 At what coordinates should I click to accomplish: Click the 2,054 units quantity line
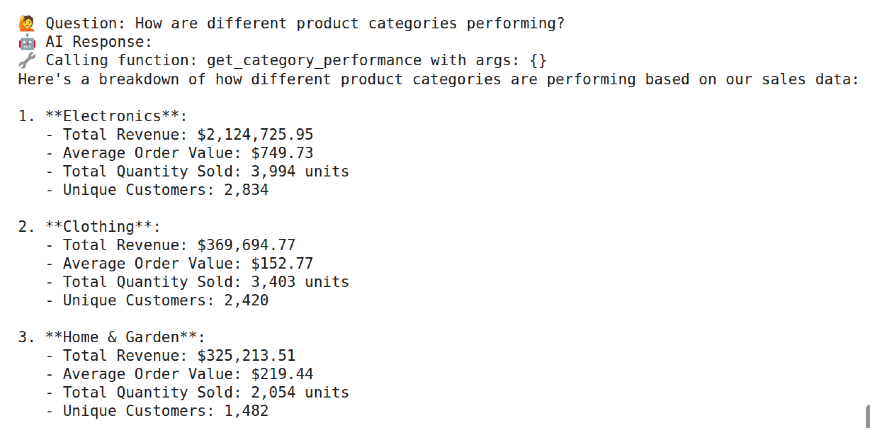point(197,392)
